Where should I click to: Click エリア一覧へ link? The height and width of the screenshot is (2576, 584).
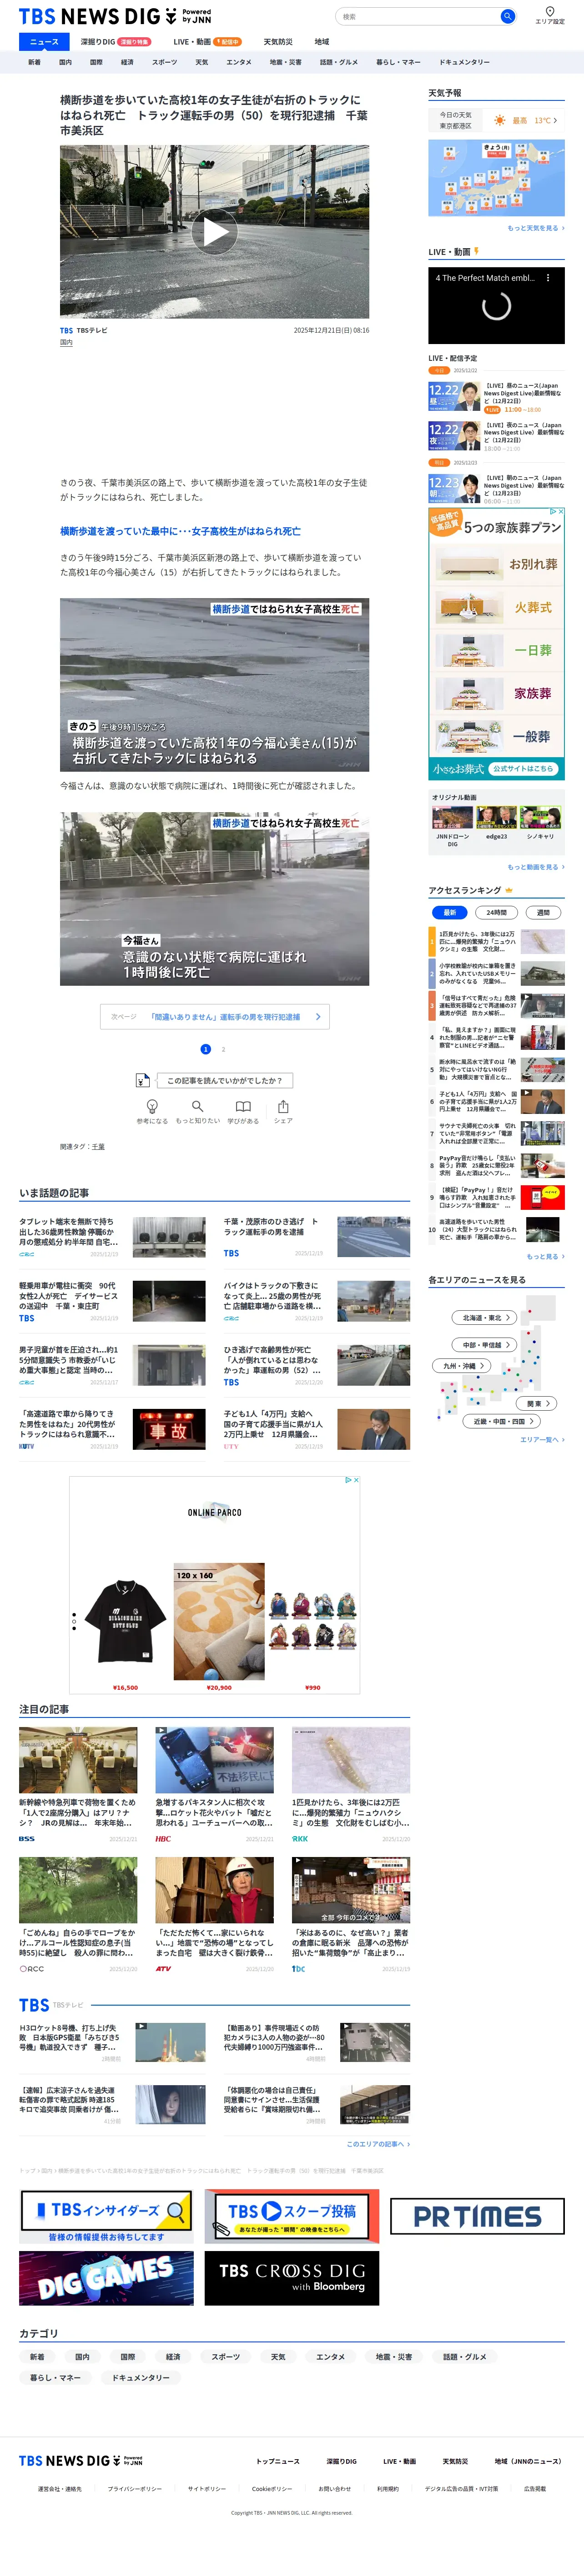pyautogui.click(x=542, y=1440)
